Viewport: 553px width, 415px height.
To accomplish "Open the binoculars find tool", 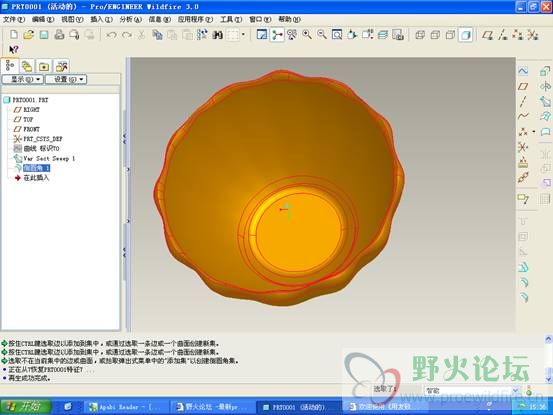I will coord(217,35).
